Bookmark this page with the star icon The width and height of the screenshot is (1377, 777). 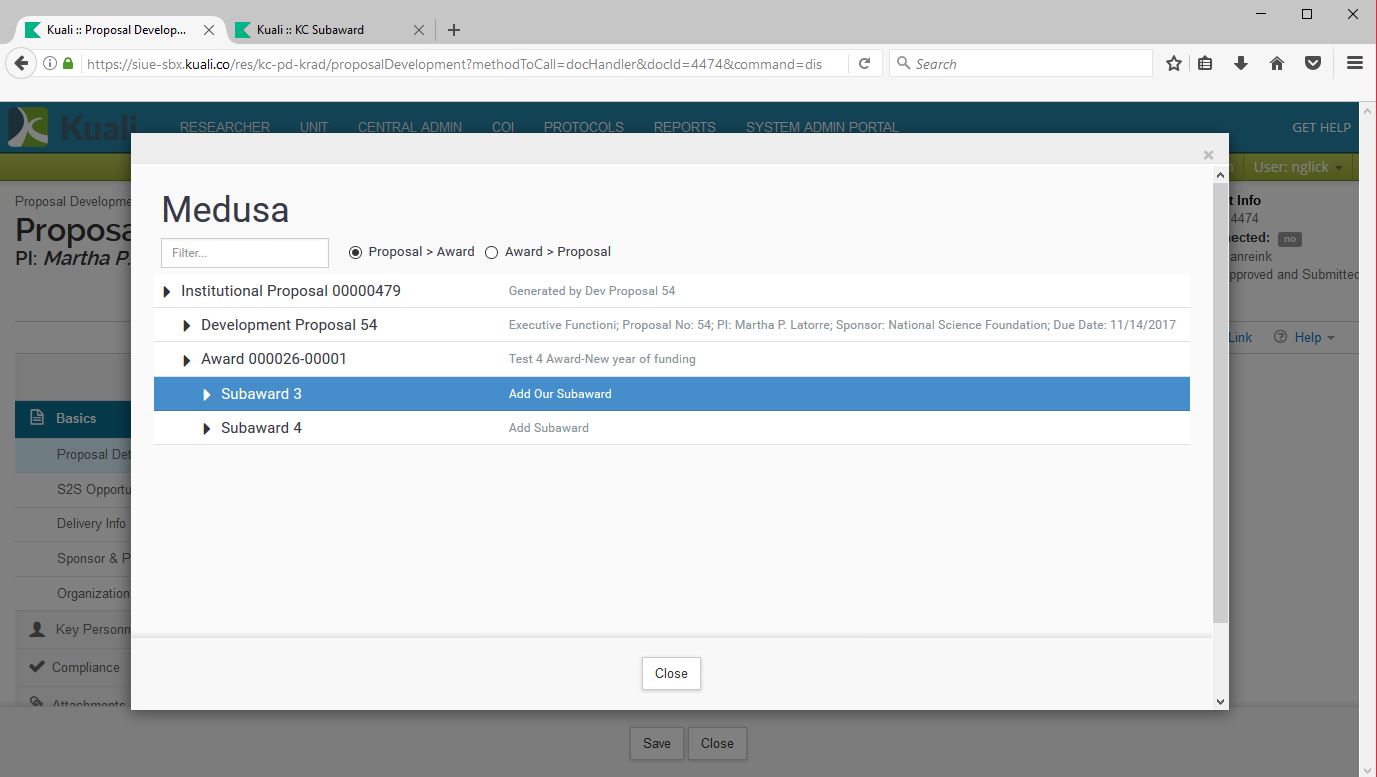[x=1174, y=64]
